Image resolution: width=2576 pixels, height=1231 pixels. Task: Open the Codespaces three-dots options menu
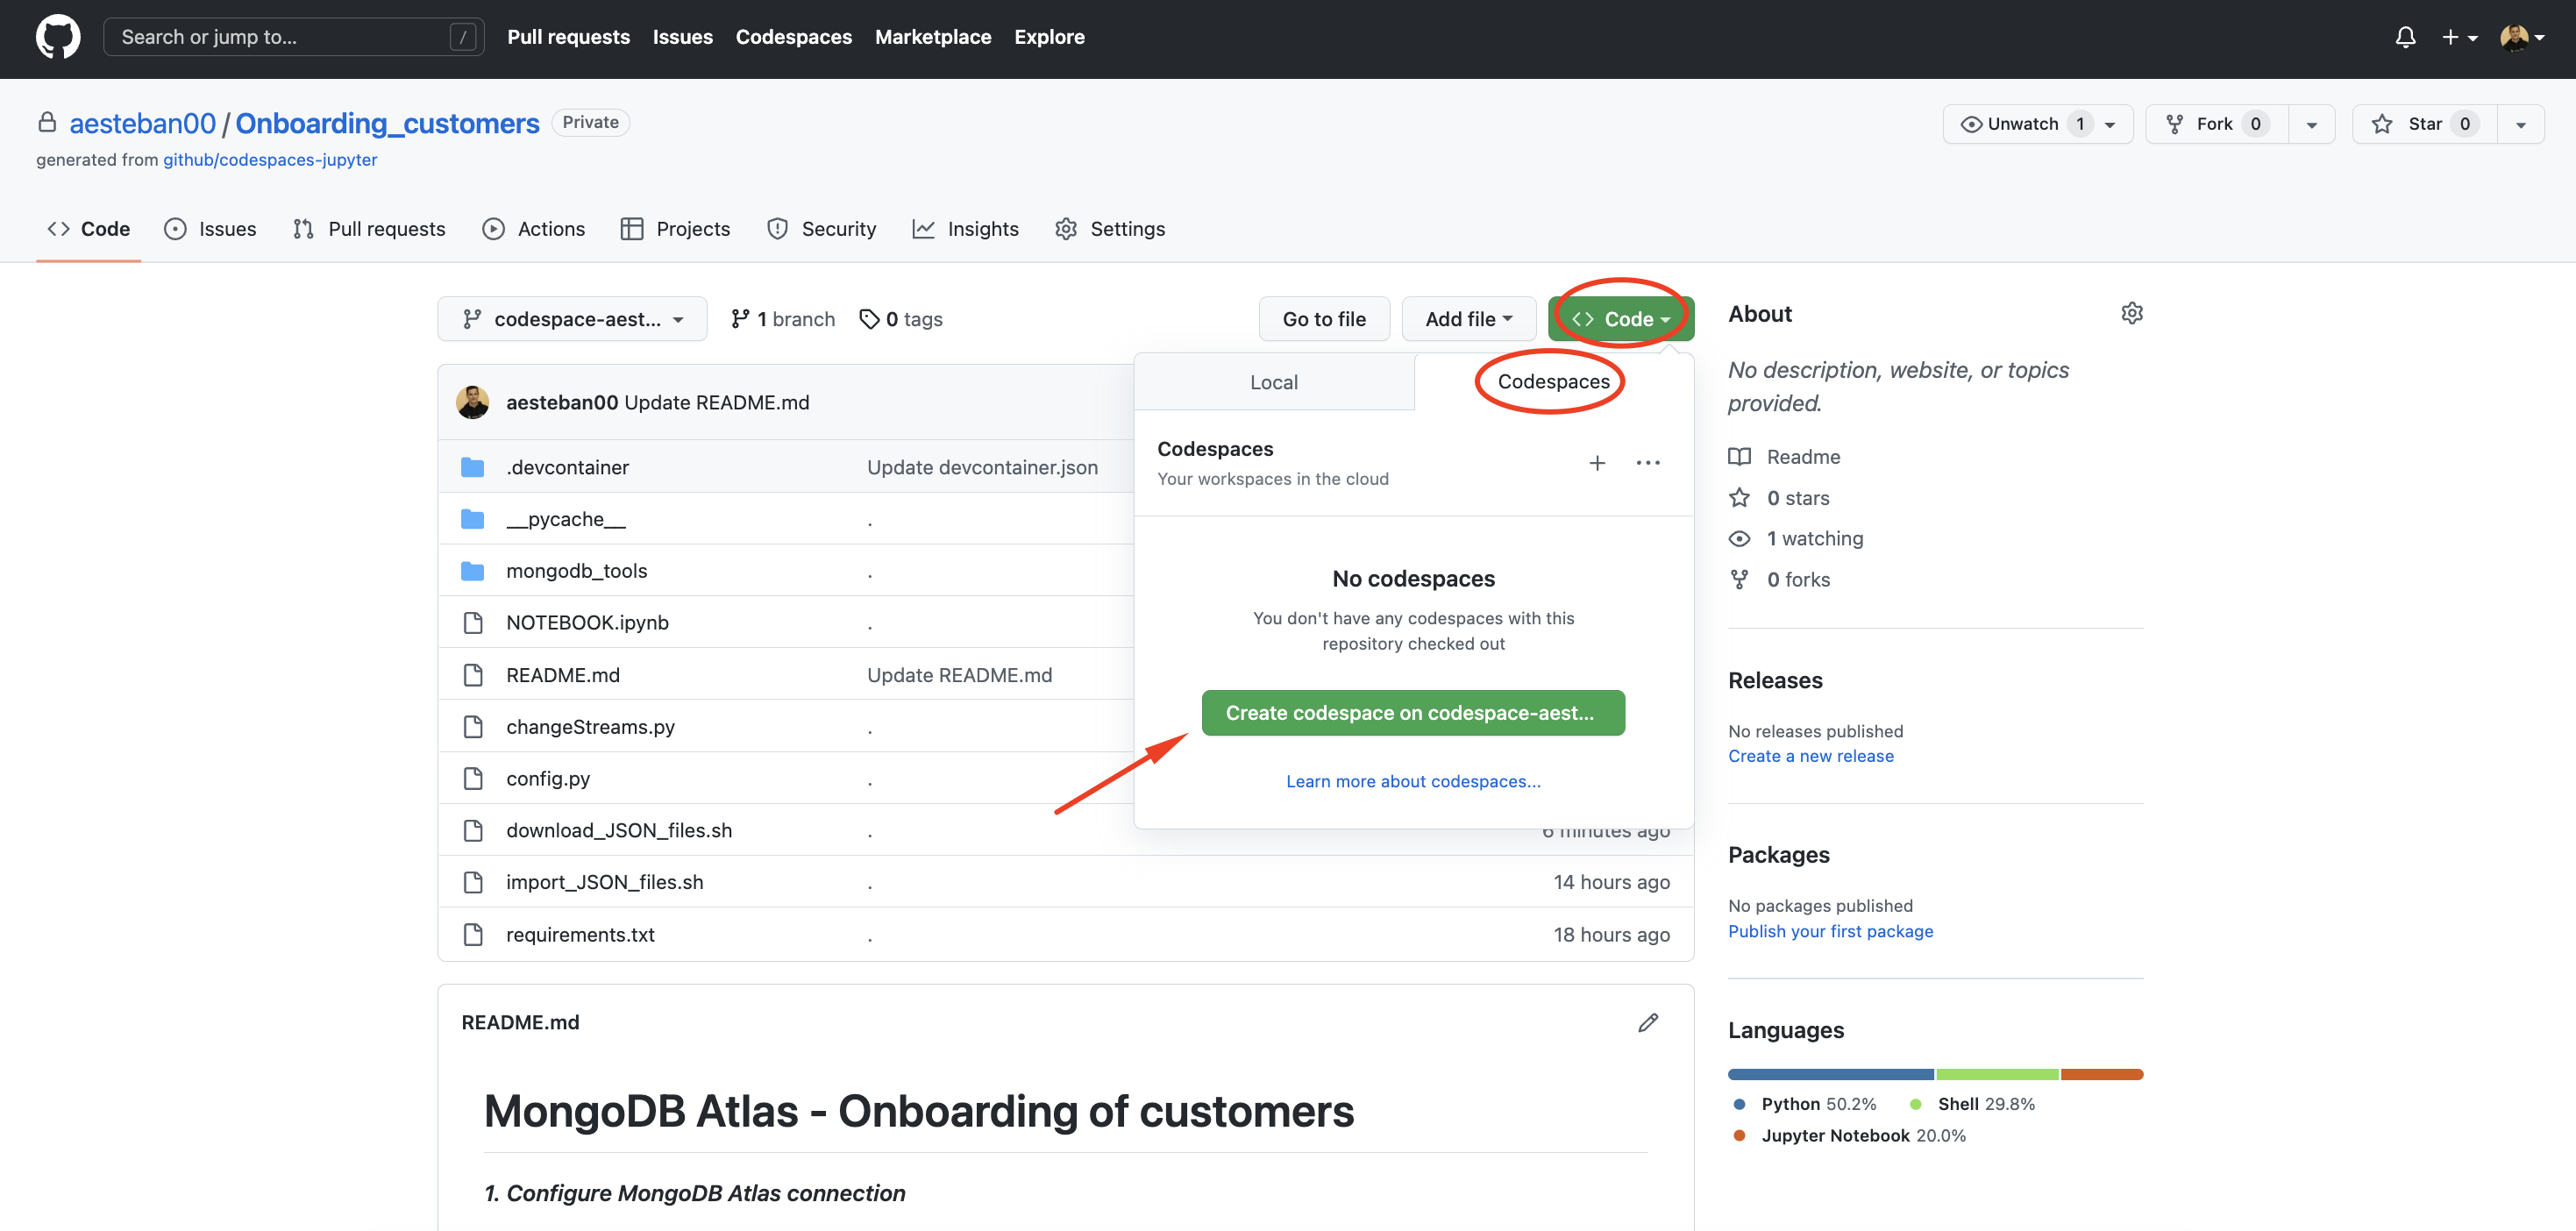[1647, 463]
